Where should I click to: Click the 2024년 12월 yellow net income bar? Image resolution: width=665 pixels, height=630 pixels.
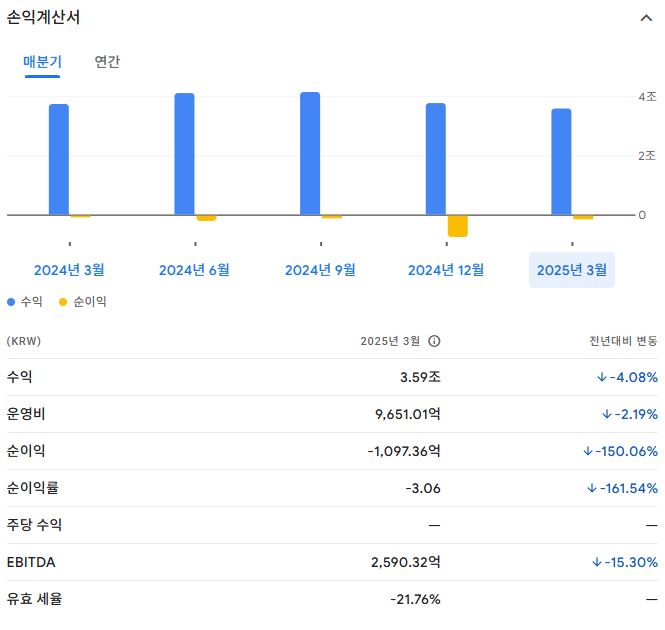[458, 226]
